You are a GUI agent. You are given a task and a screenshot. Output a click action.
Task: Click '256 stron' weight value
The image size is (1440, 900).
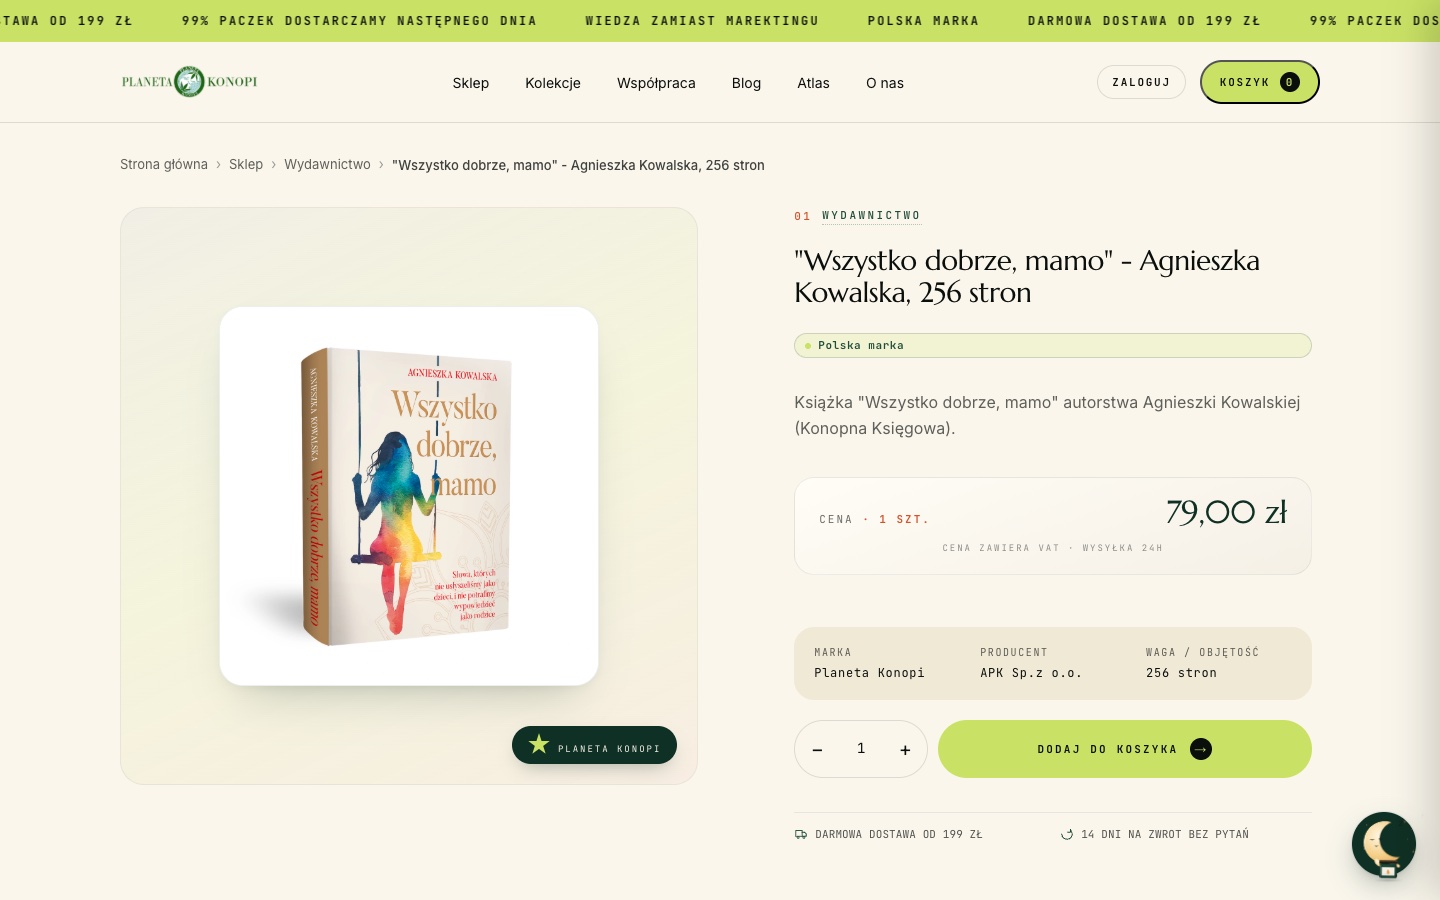pos(1181,673)
